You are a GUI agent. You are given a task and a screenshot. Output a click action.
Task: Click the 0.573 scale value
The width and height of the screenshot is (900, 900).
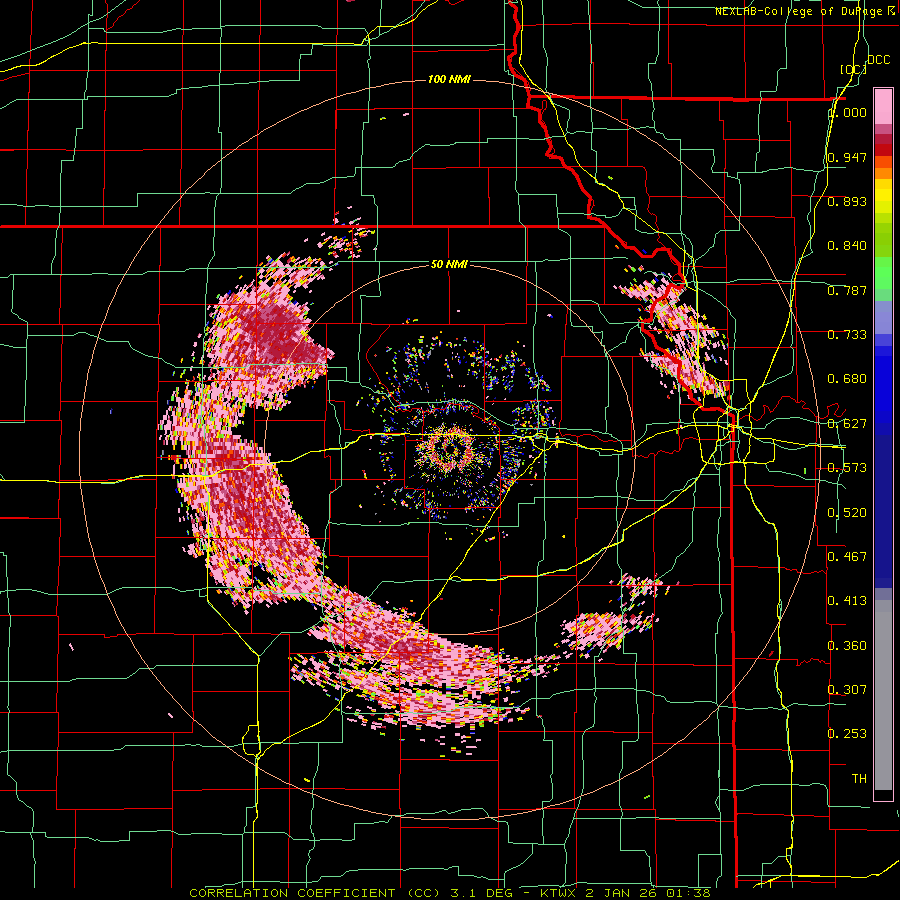click(847, 467)
